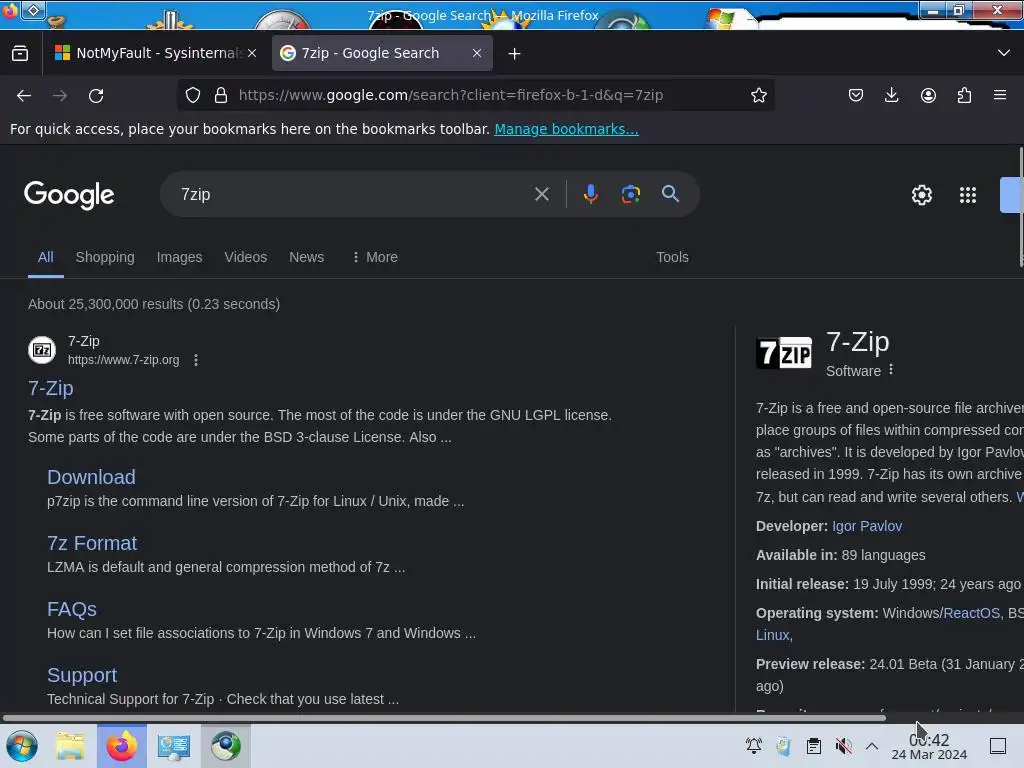The image size is (1024, 768).
Task: Open Manage bookmarks link
Action: [566, 129]
